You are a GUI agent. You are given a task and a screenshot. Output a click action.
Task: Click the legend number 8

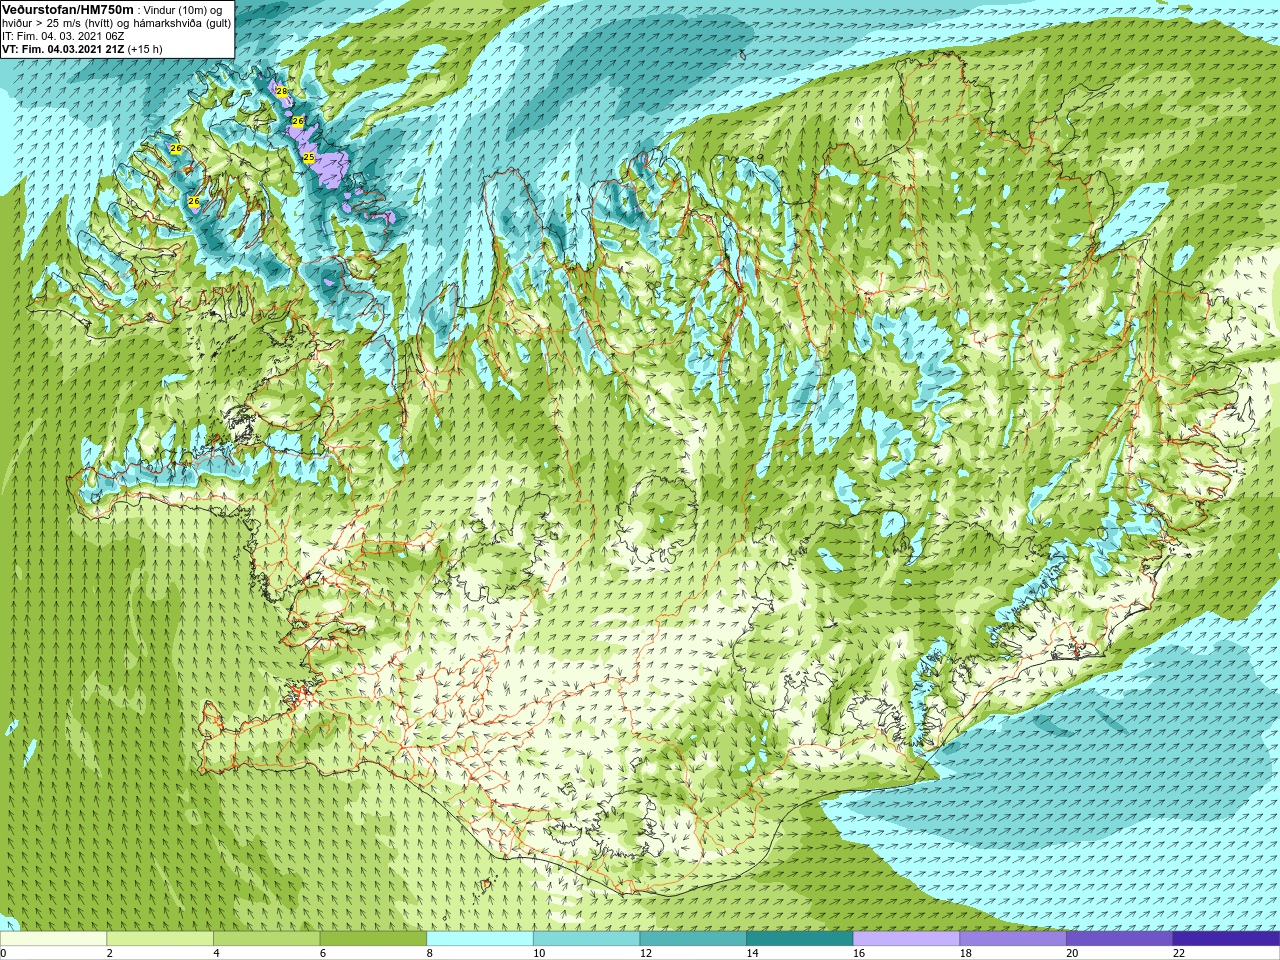(429, 953)
